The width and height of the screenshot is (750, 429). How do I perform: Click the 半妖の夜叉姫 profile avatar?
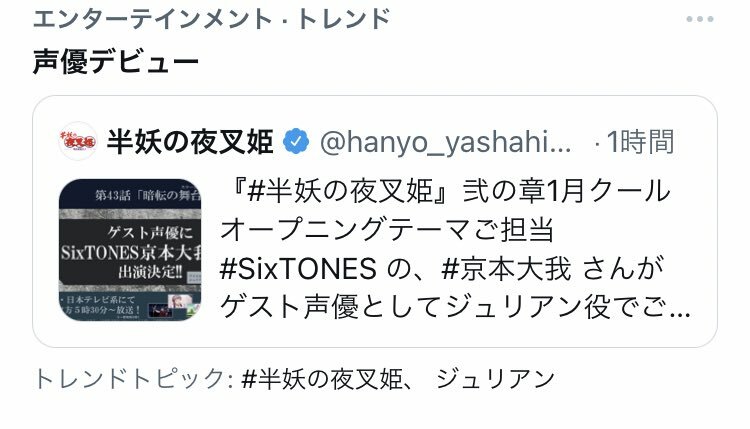coord(77,141)
